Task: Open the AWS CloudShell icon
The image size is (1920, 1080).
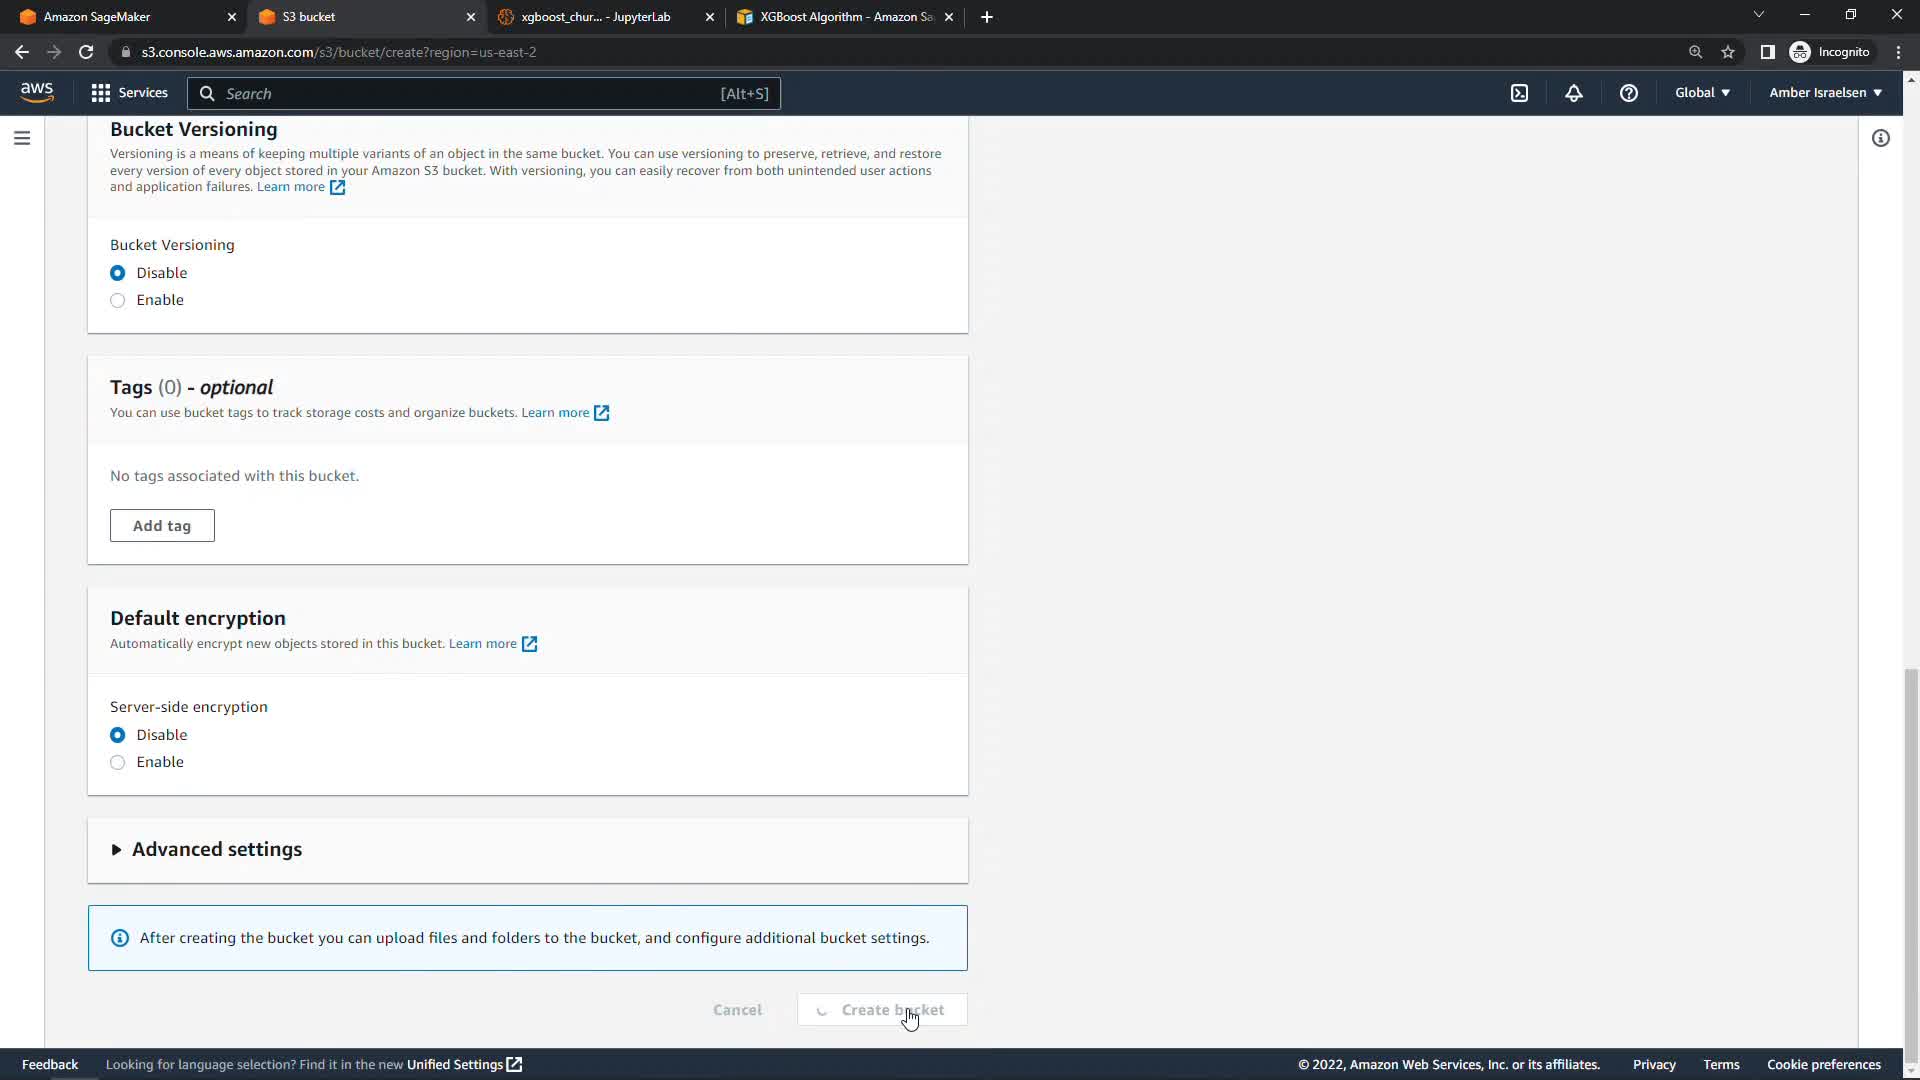Action: [1519, 93]
